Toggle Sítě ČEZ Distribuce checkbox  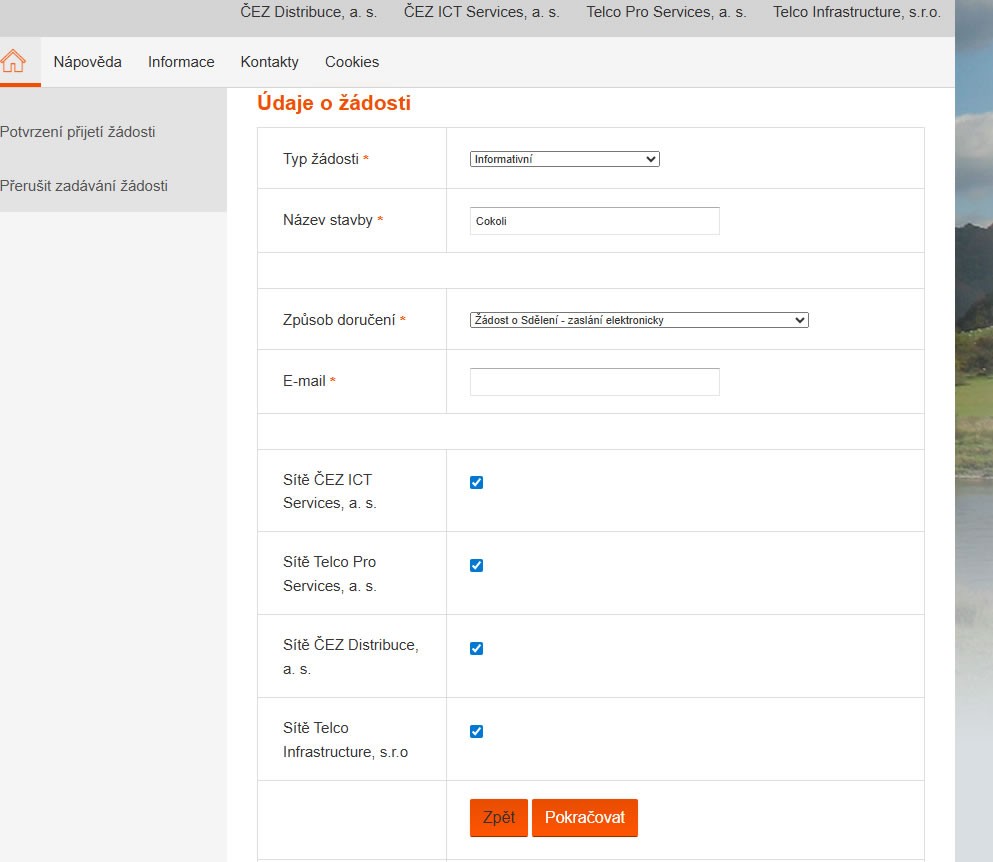[x=476, y=649]
